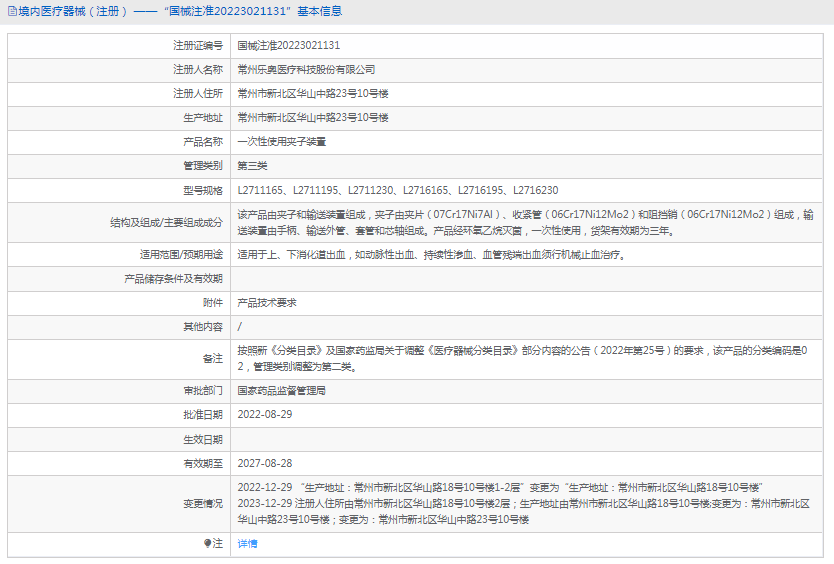
Task: Select the 生效日期 label
Action: coord(203,439)
